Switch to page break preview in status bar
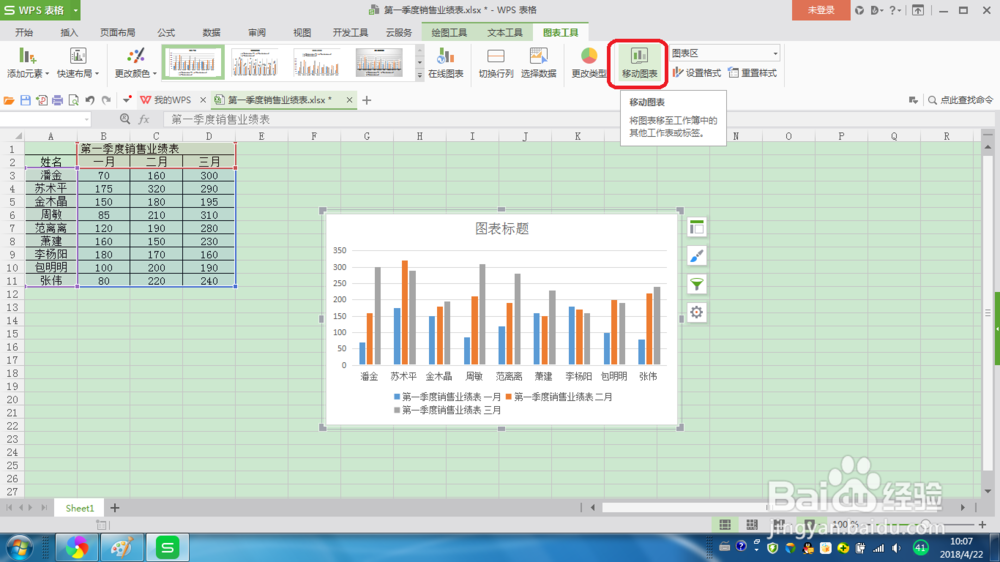This screenshot has height=562, width=1000. point(752,524)
